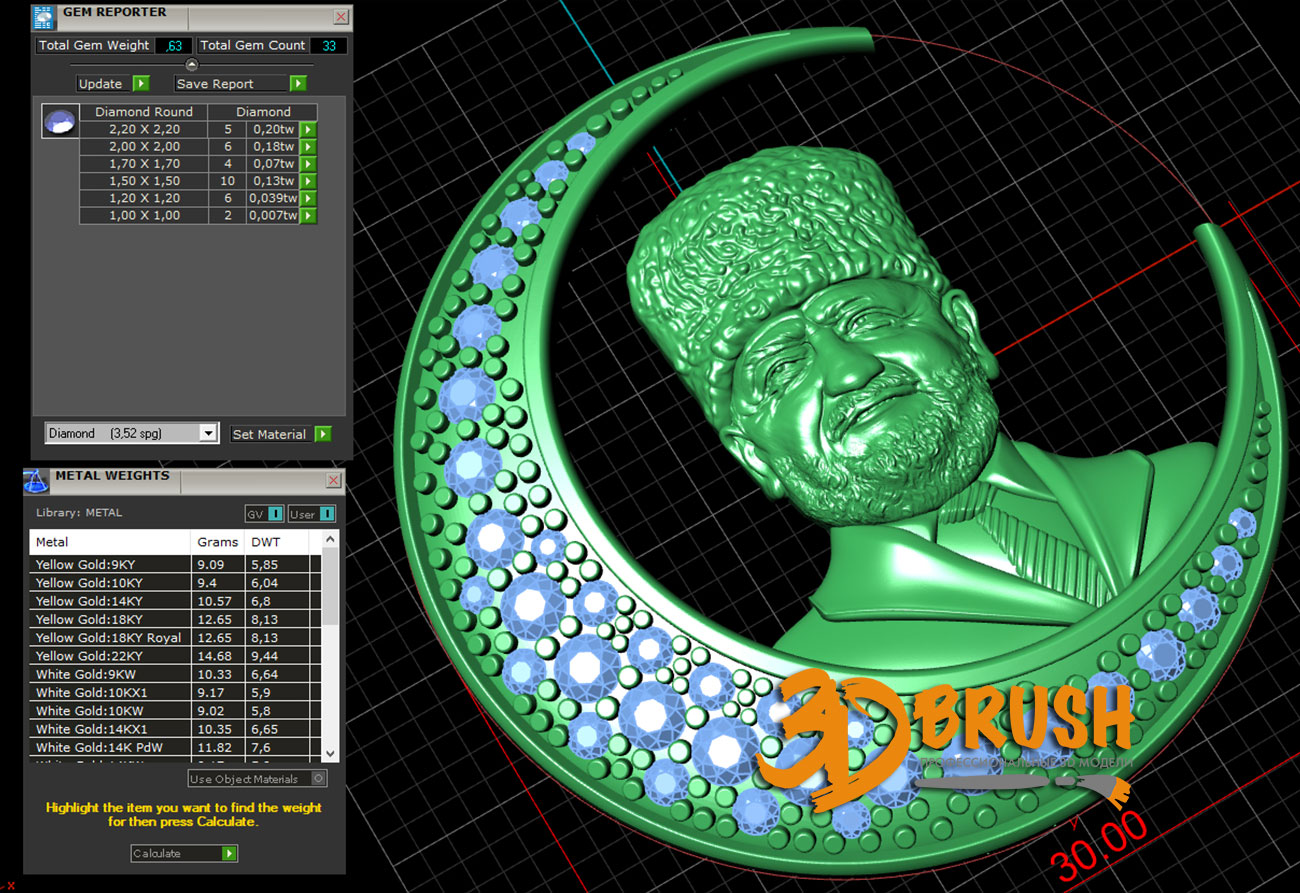Click the metal list scrollbar thumb
The height and width of the screenshot is (893, 1300).
point(331,585)
